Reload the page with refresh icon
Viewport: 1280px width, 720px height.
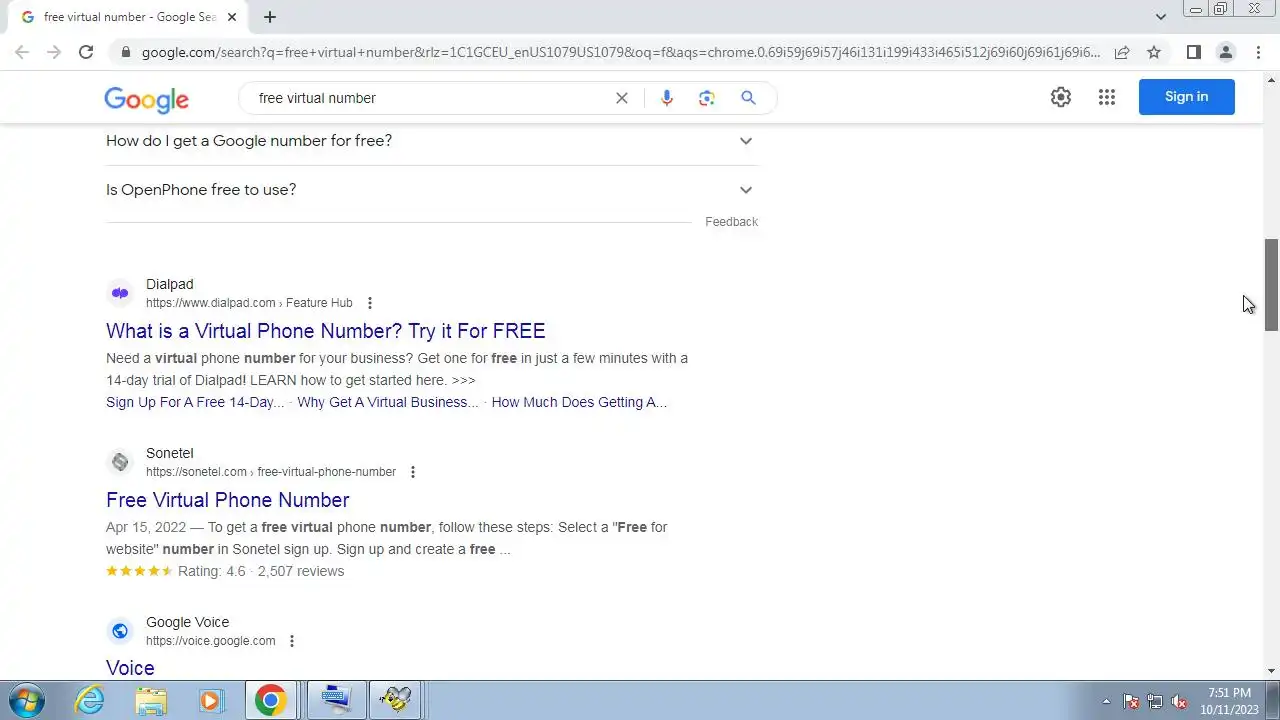click(86, 52)
